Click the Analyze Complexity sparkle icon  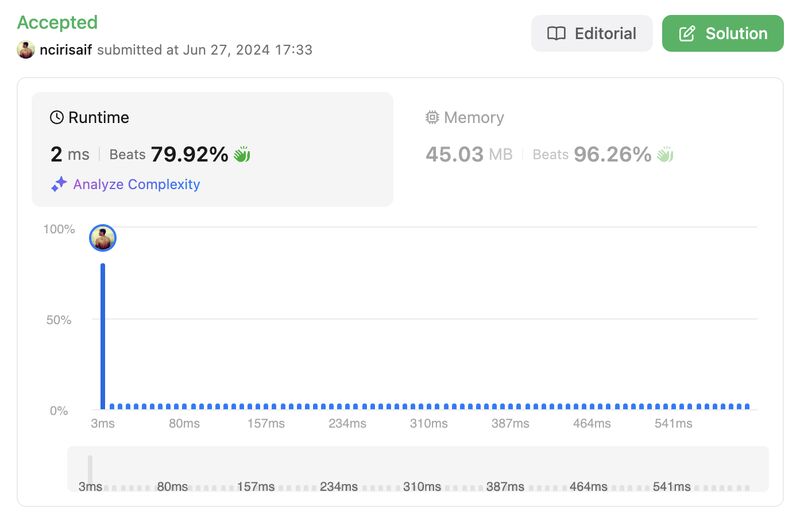[x=59, y=184]
